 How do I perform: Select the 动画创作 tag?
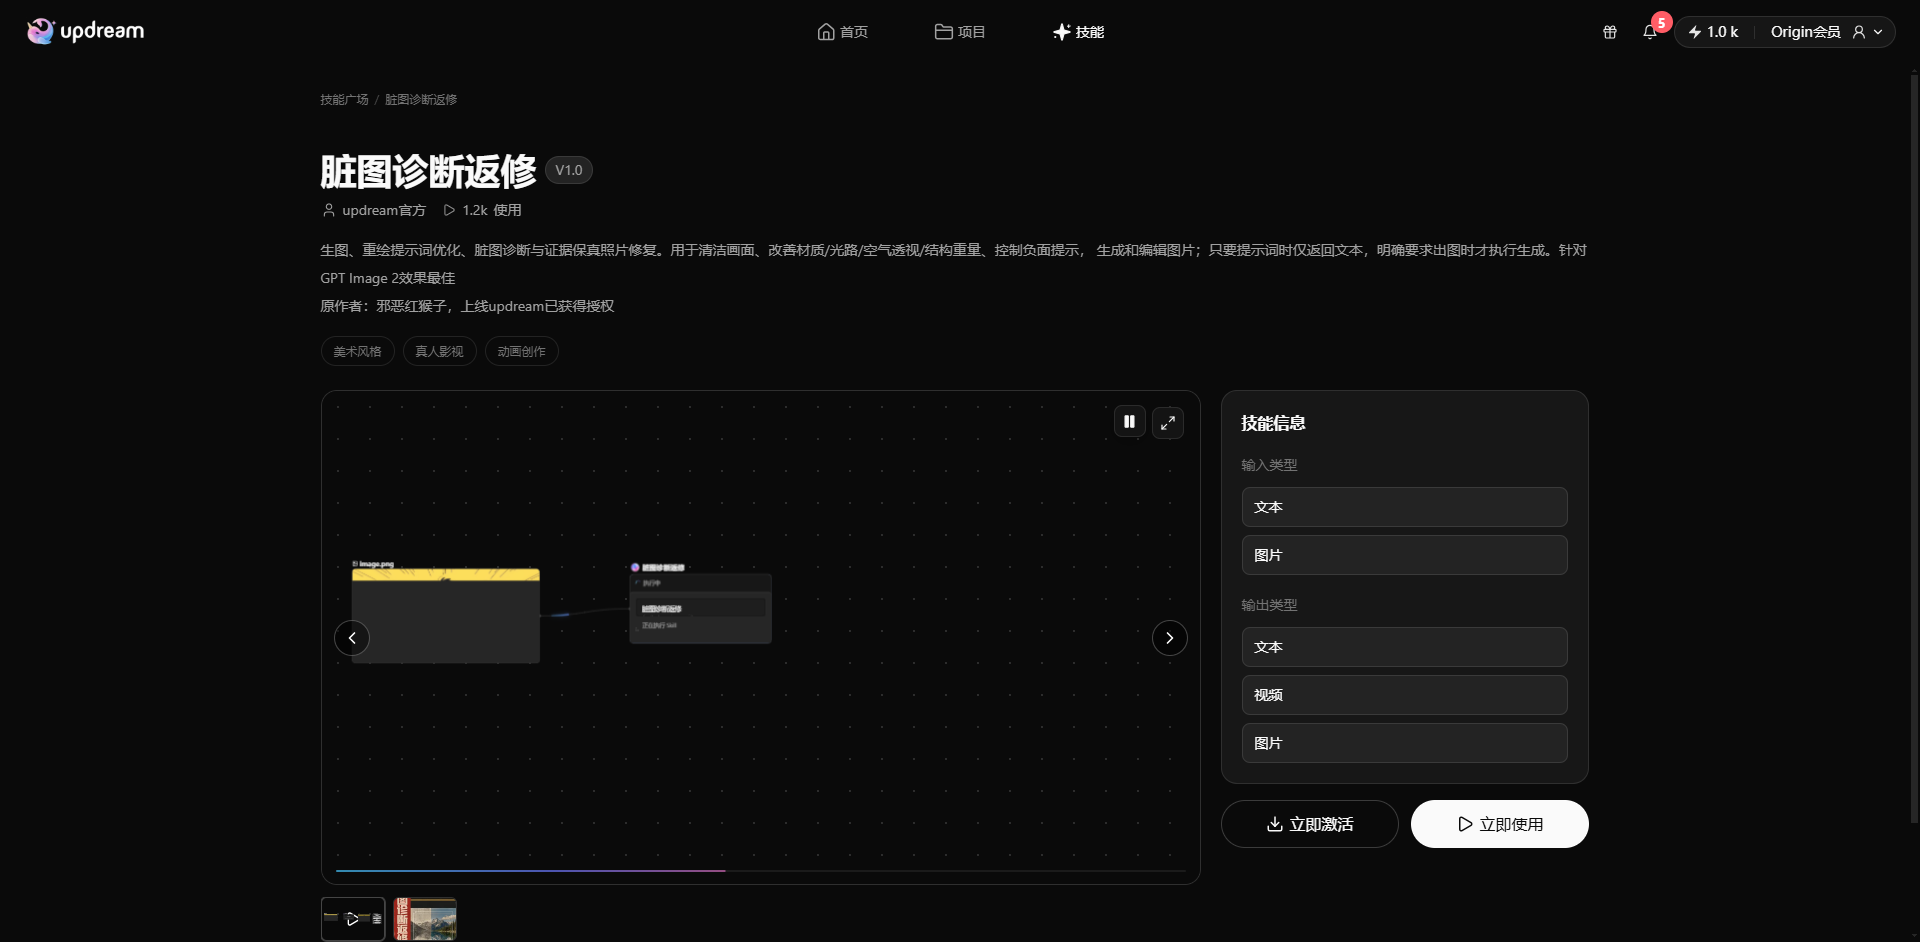point(521,351)
